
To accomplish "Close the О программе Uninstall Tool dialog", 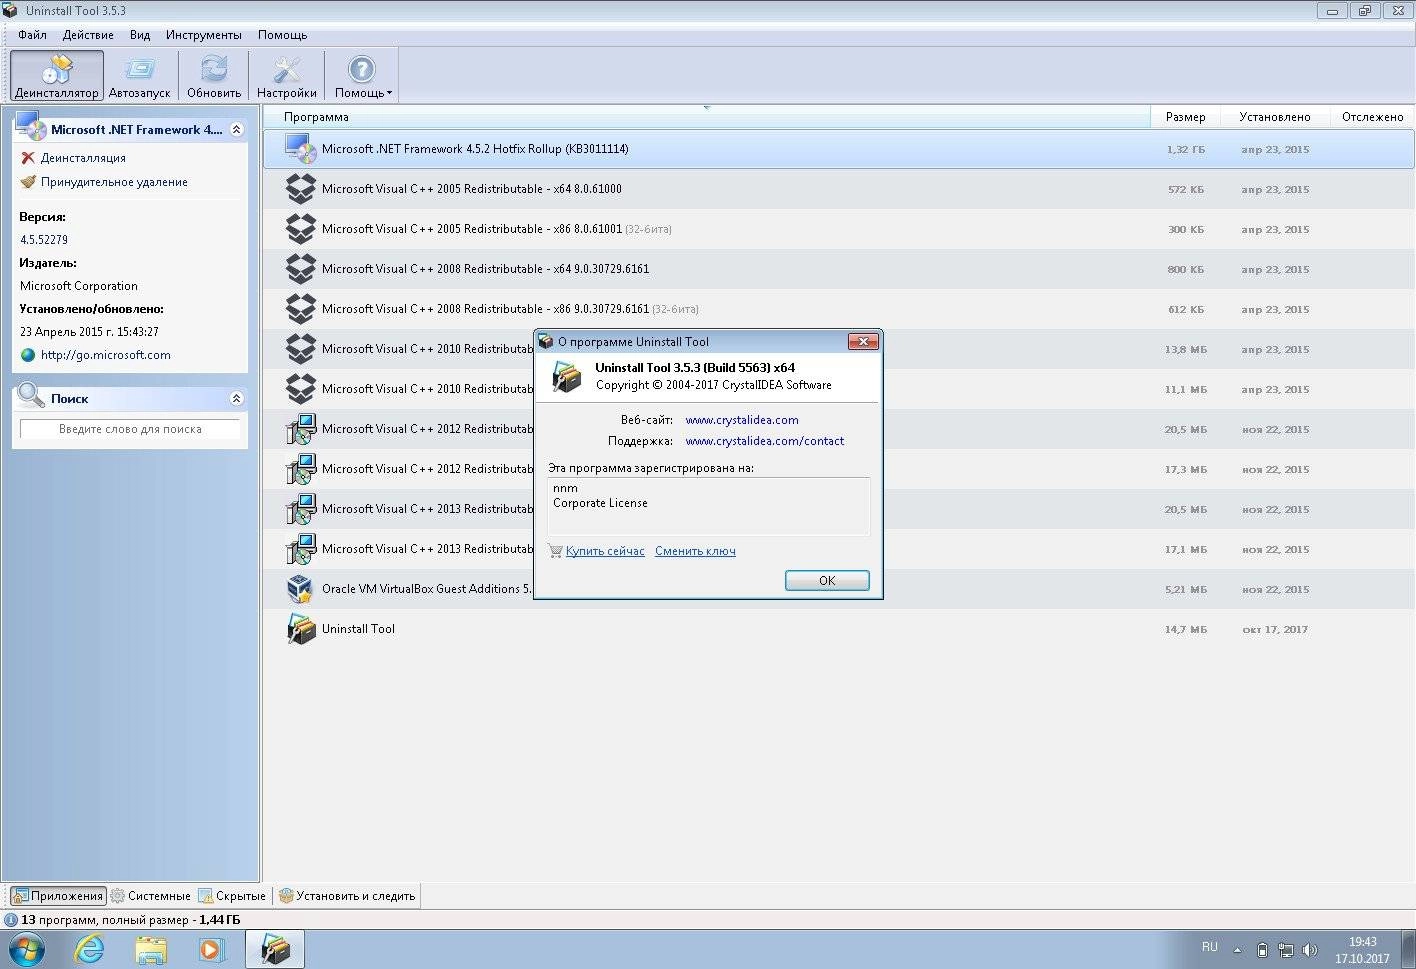I will (862, 341).
